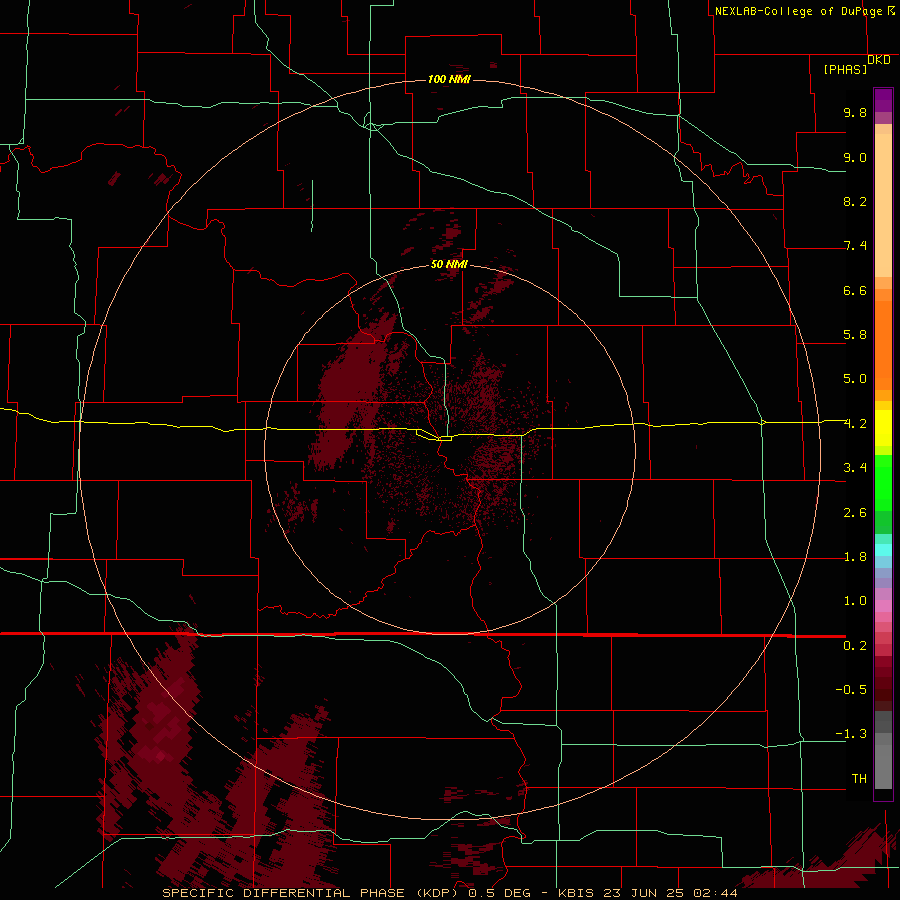Screen dimensions: 900x900
Task: Select the 8.2 scale value
Action: 855,201
